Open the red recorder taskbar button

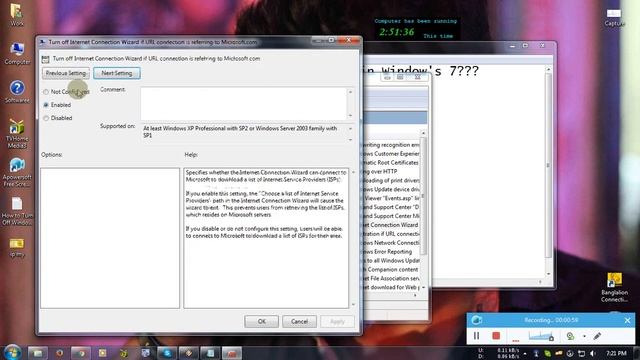click(x=232, y=353)
